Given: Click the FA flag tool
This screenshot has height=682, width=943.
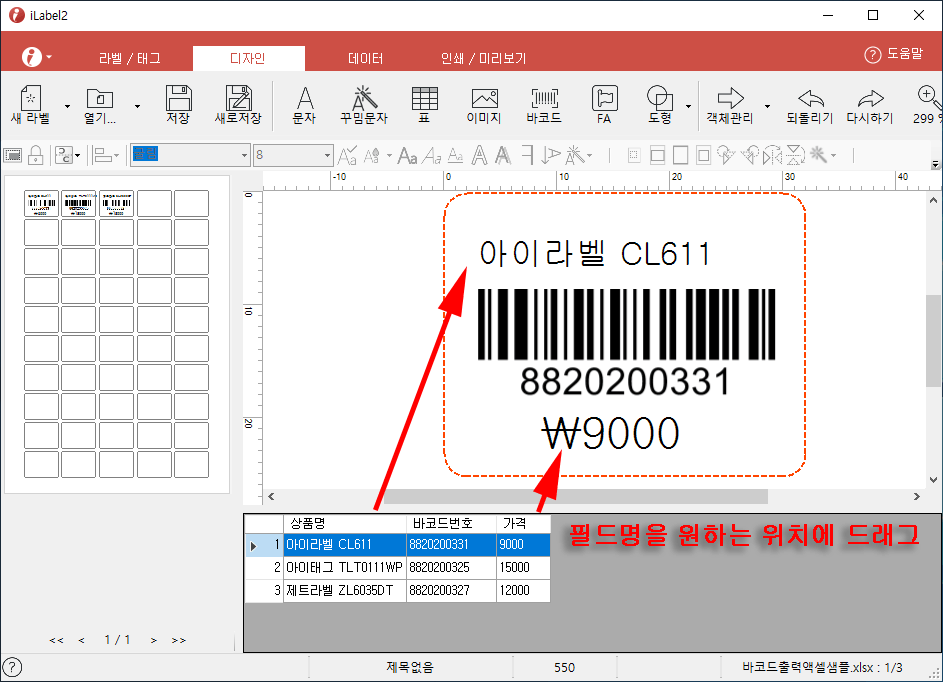Looking at the screenshot, I should [604, 105].
